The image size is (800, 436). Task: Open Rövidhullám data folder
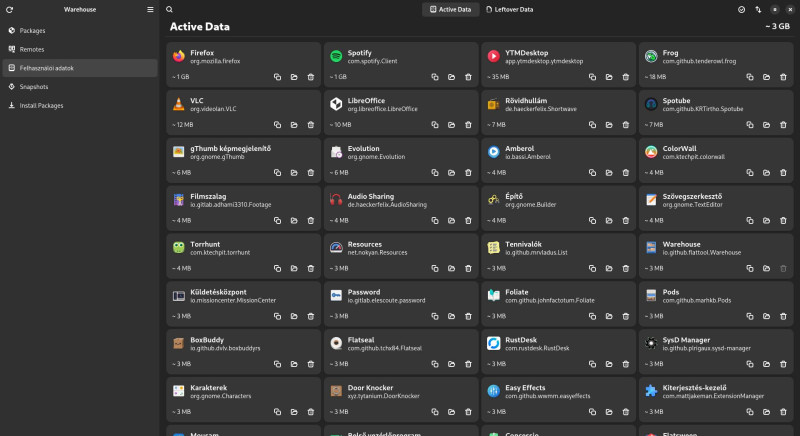[609, 125]
